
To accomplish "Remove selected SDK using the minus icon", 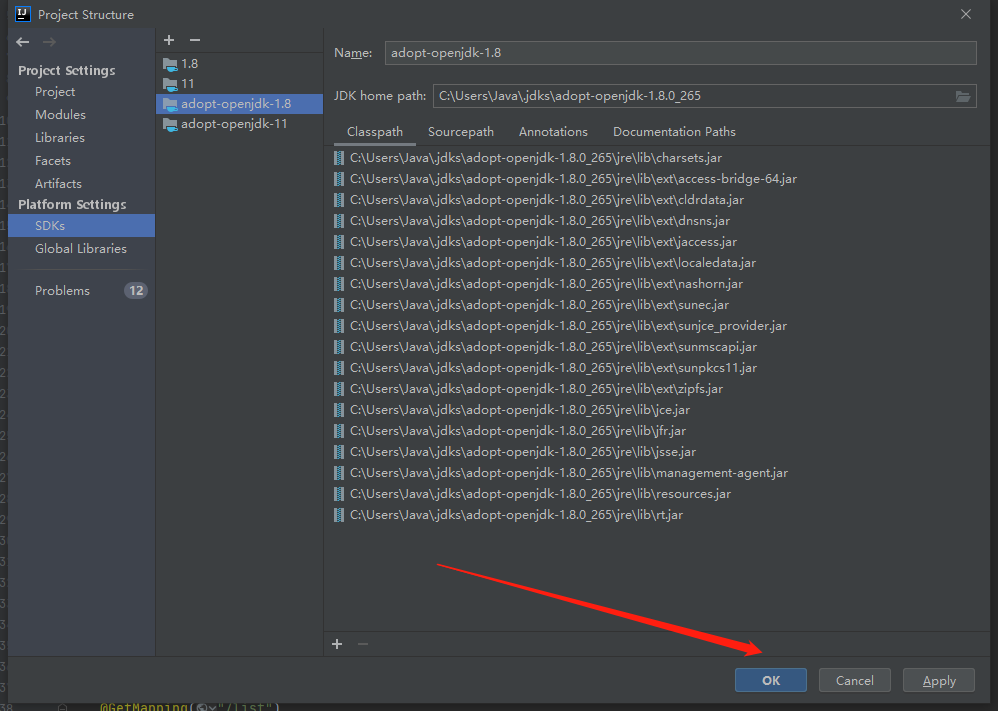I will coord(193,40).
